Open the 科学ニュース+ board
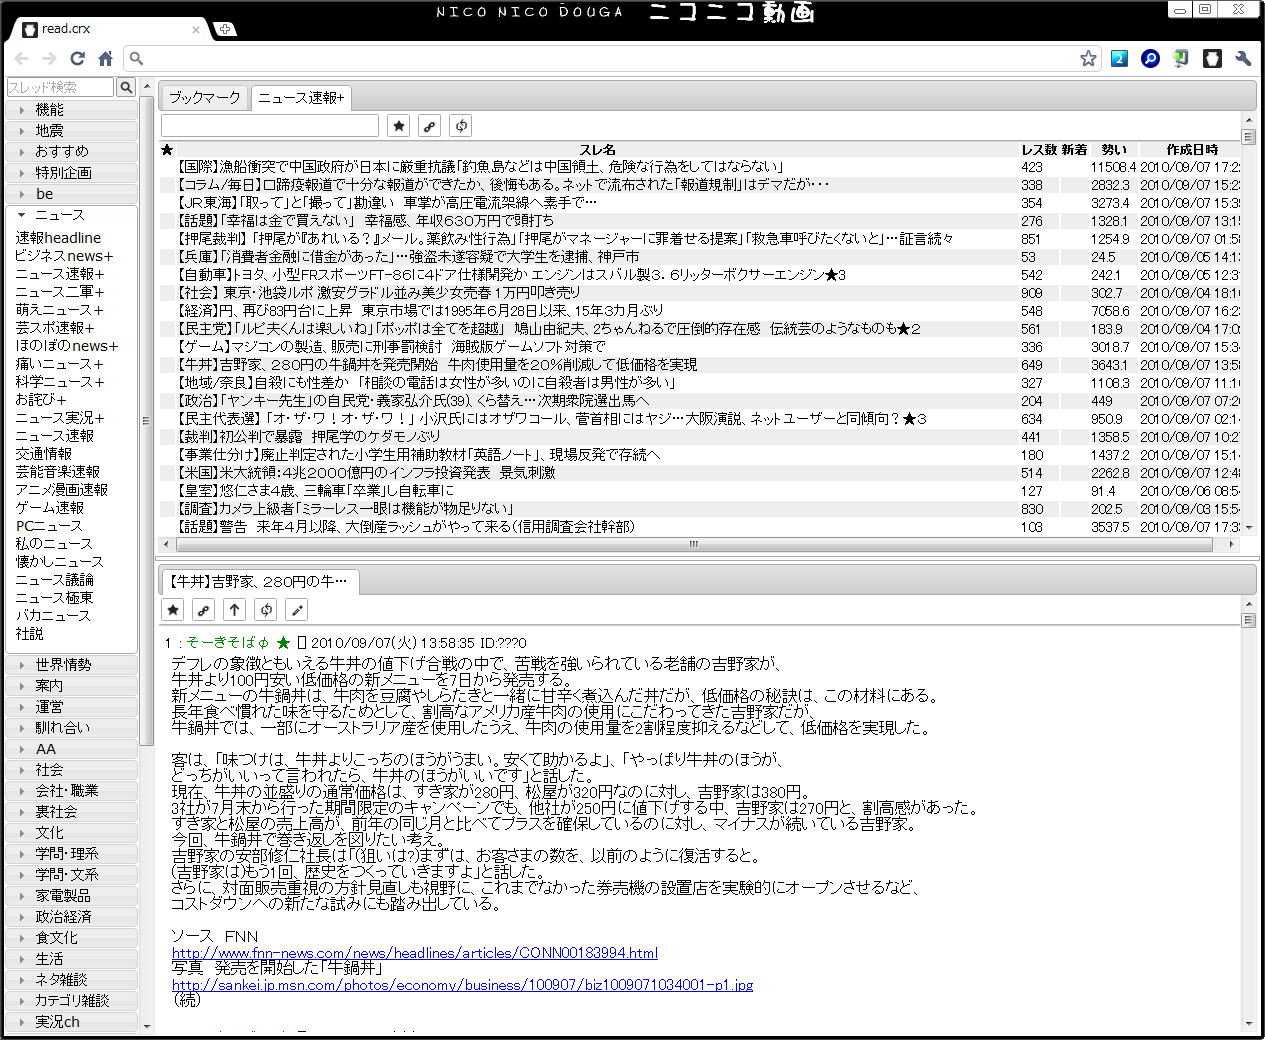The image size is (1265, 1040). click(x=60, y=382)
